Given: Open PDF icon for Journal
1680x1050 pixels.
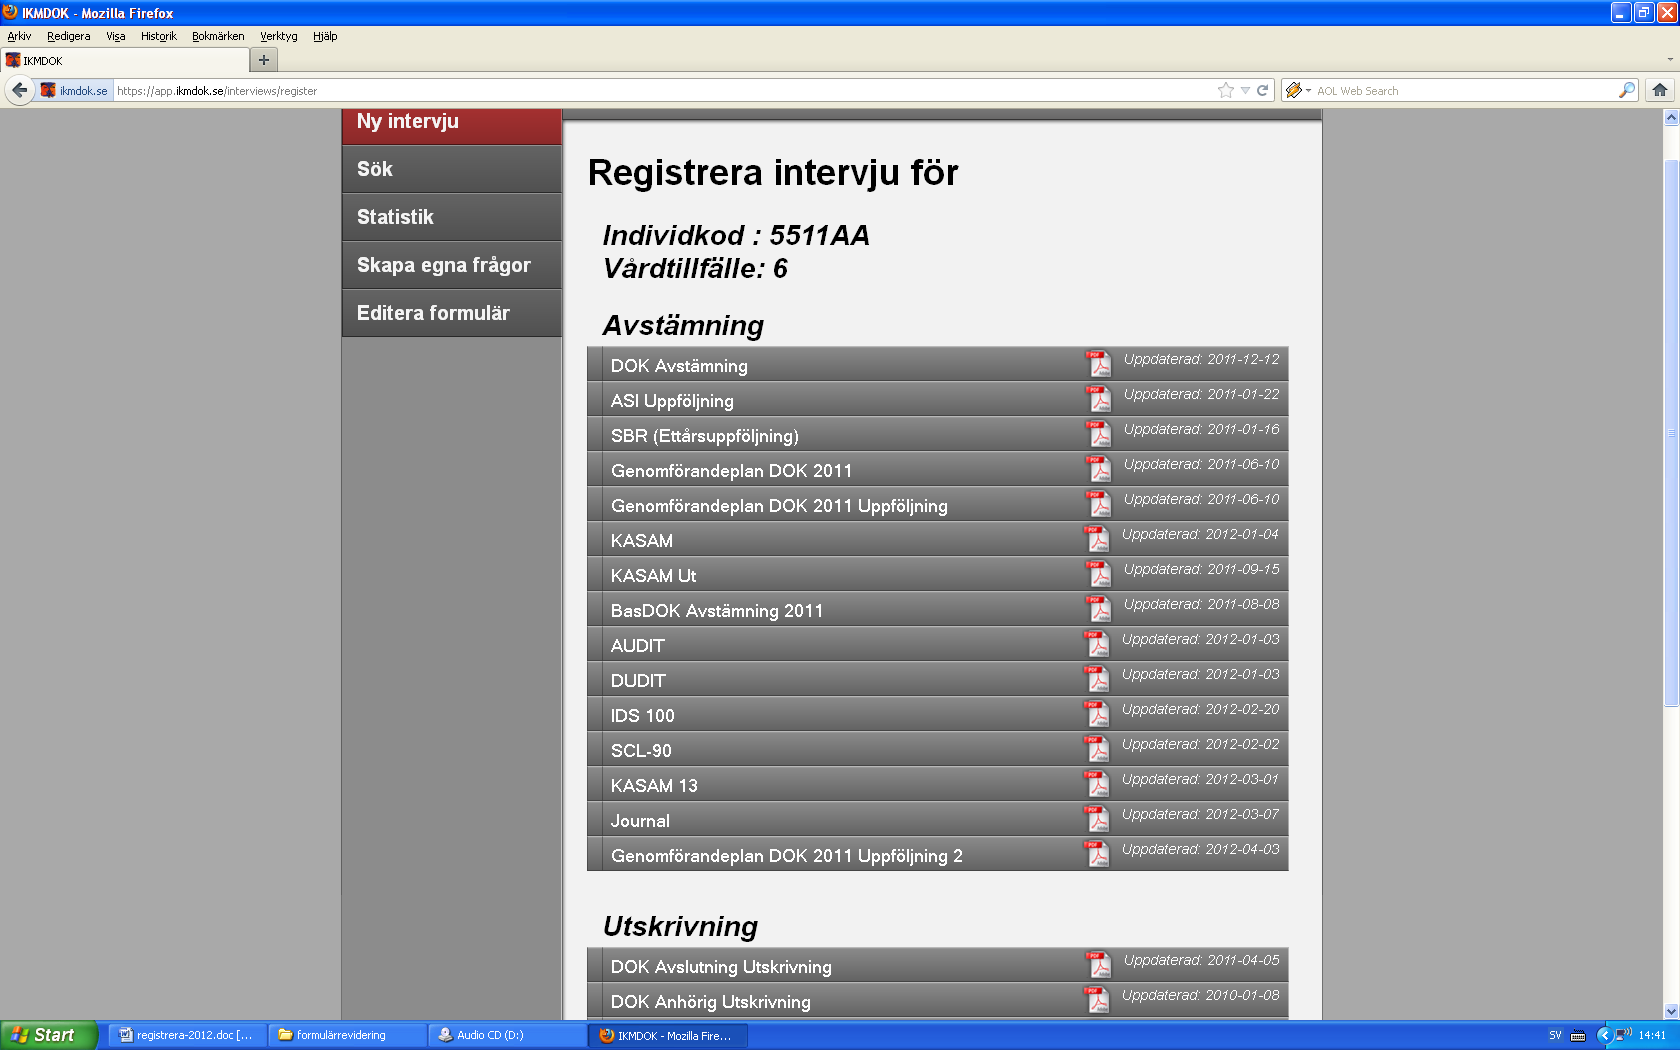Looking at the screenshot, I should point(1098,819).
